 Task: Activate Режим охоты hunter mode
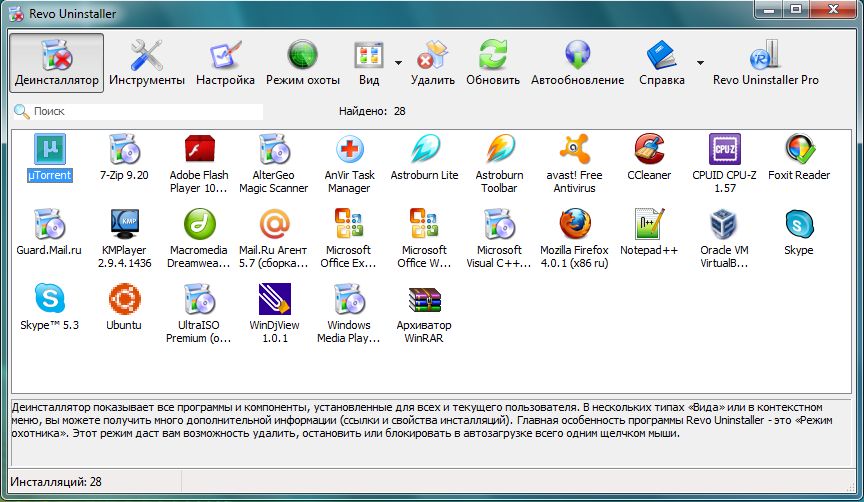303,63
